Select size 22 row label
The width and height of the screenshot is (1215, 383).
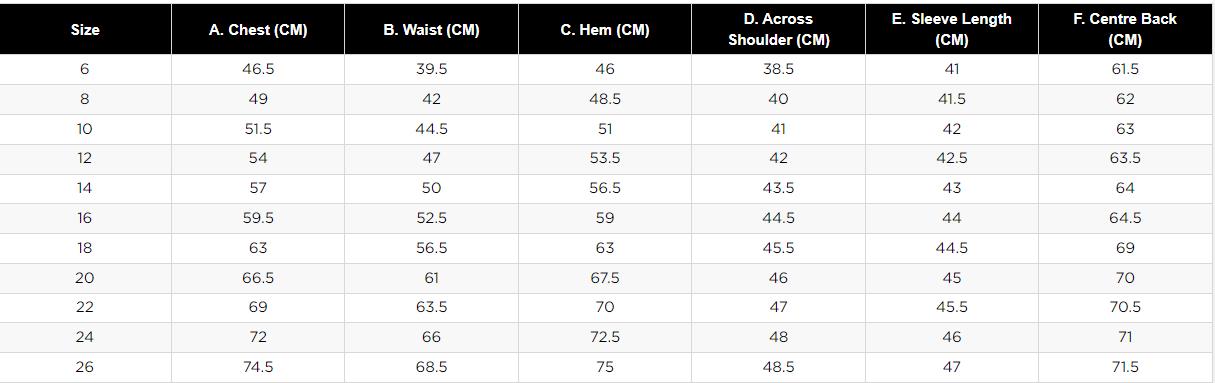[x=85, y=307]
